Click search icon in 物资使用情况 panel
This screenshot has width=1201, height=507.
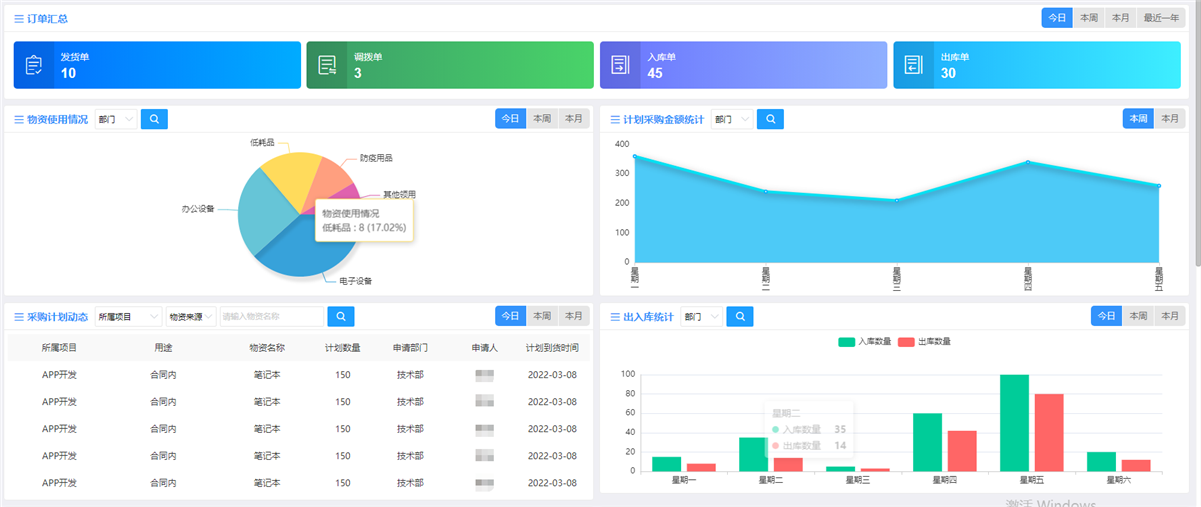pos(154,119)
